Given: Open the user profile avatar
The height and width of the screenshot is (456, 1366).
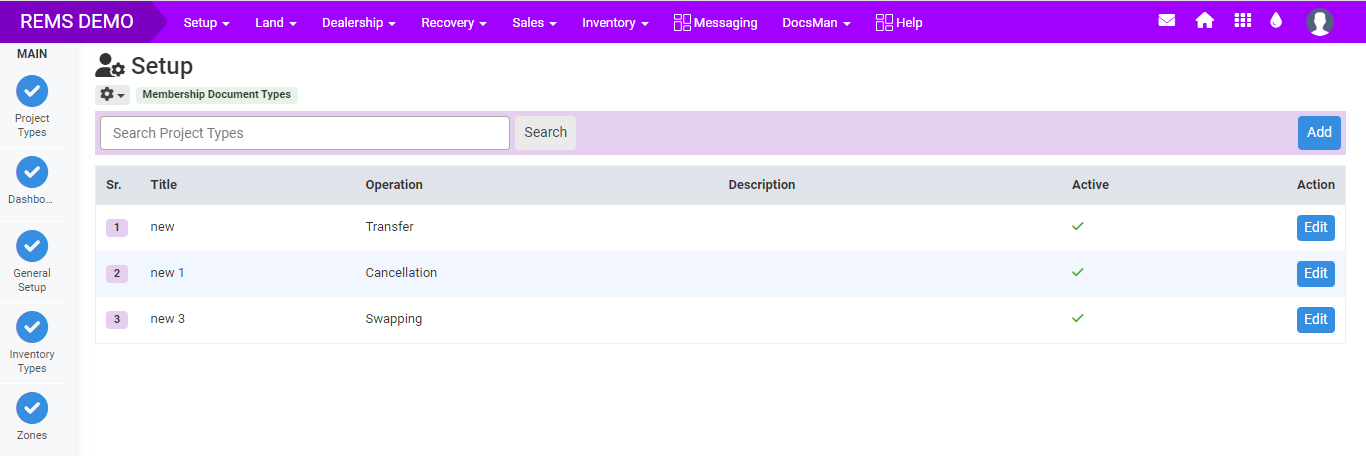Looking at the screenshot, I should [1319, 22].
